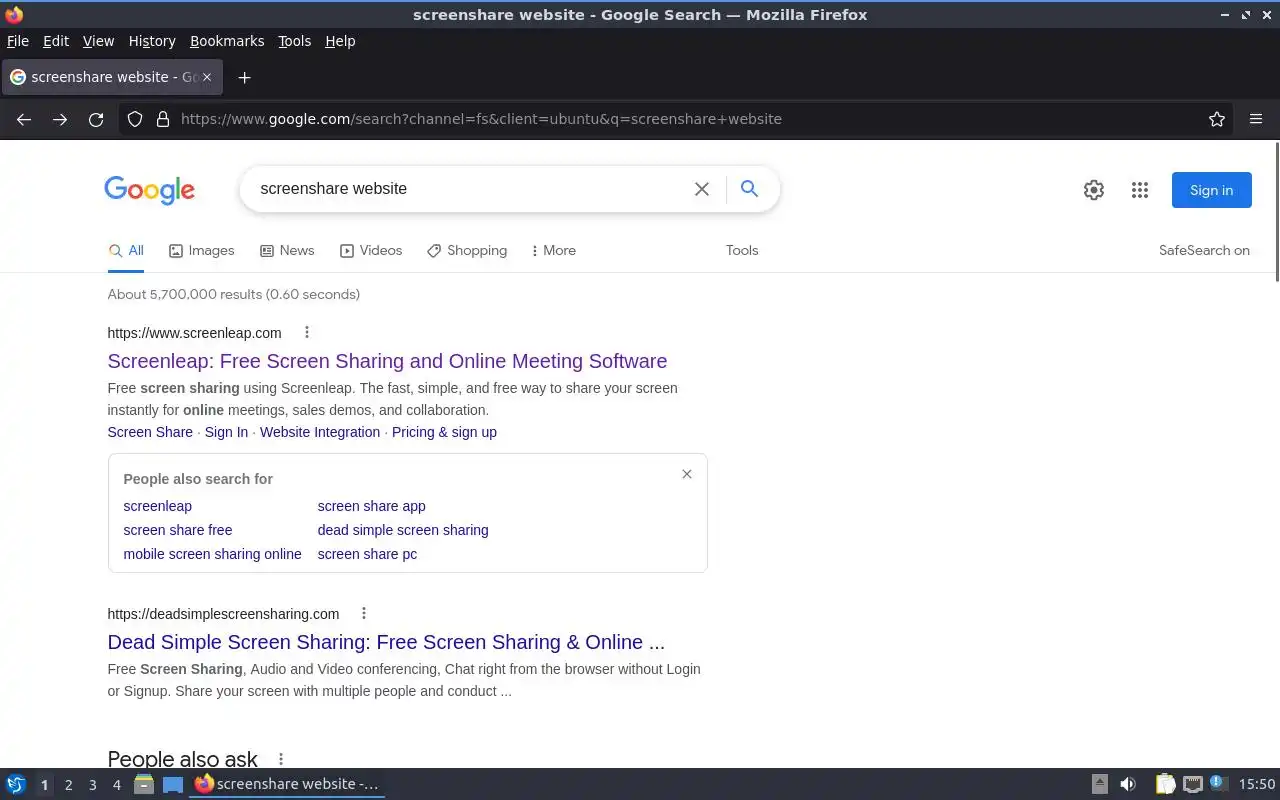1280x800 pixels.
Task: Switch to the Videos results tab
Action: click(371, 251)
